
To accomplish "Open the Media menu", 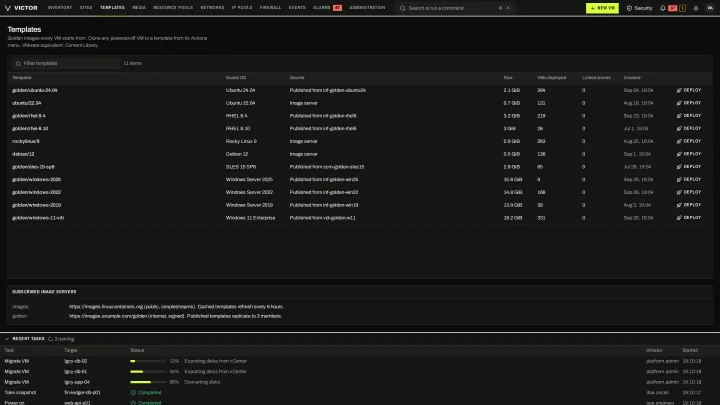I will (139, 8).
